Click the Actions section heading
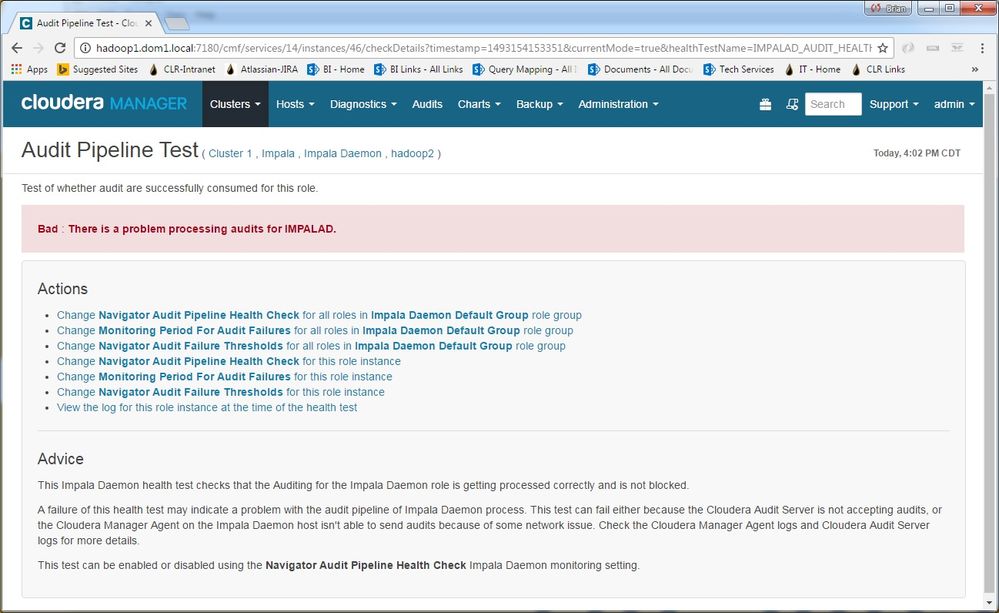The height and width of the screenshot is (613, 999). click(x=62, y=289)
